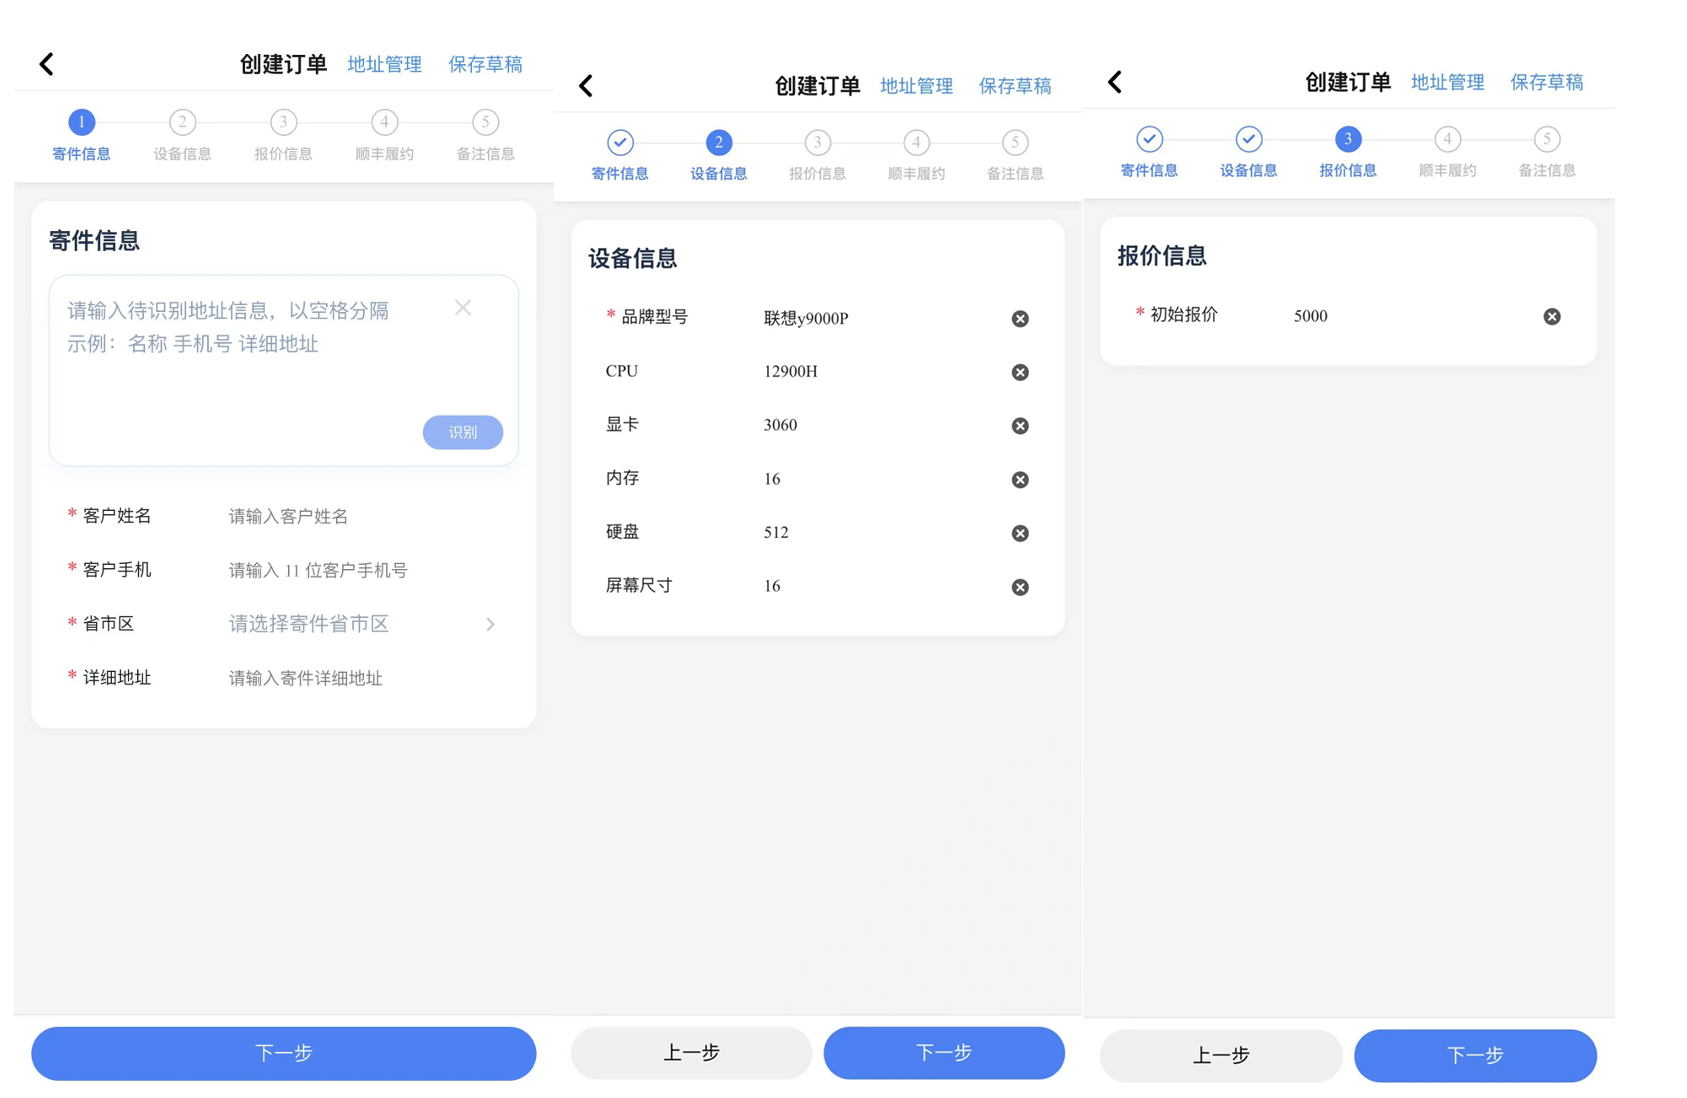Open 省市区 region picker chevron
The image size is (1687, 1098).
click(x=491, y=624)
